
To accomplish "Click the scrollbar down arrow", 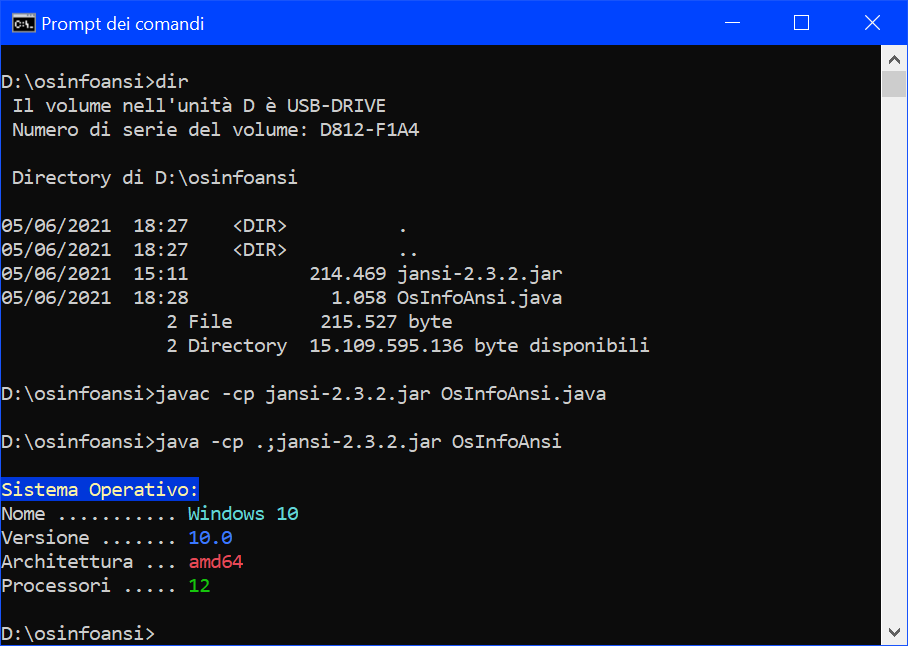I will [x=894, y=632].
